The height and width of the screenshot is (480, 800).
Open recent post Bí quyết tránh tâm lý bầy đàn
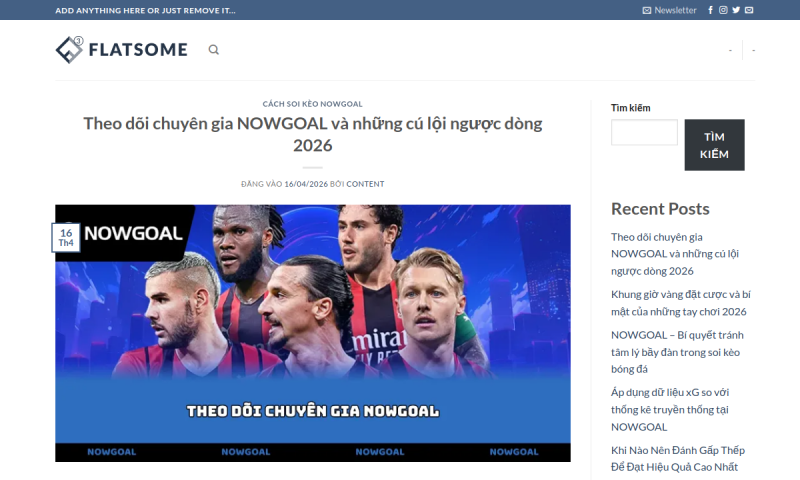point(678,352)
